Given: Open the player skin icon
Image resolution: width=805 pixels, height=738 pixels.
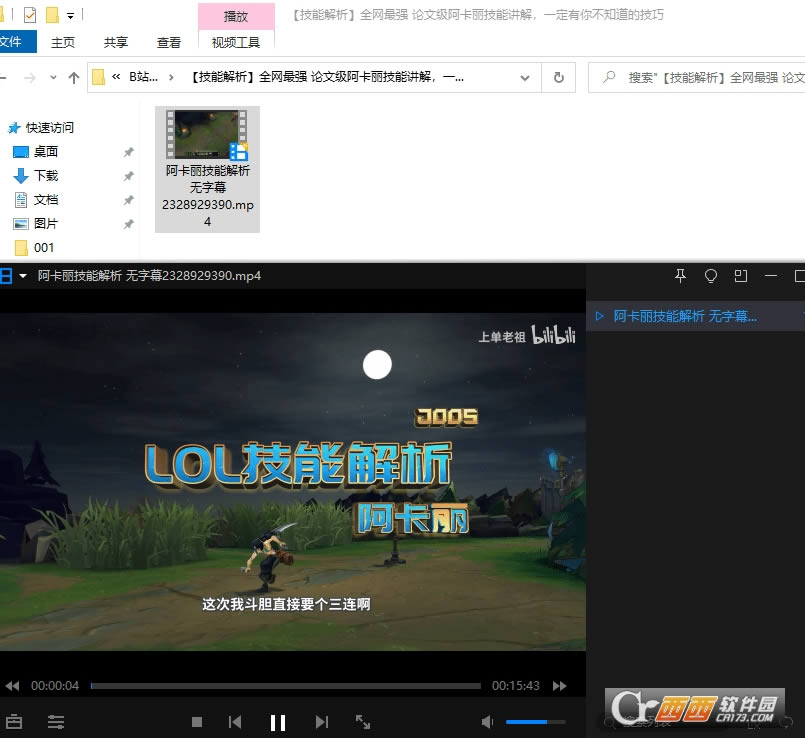Looking at the screenshot, I should pyautogui.click(x=711, y=276).
